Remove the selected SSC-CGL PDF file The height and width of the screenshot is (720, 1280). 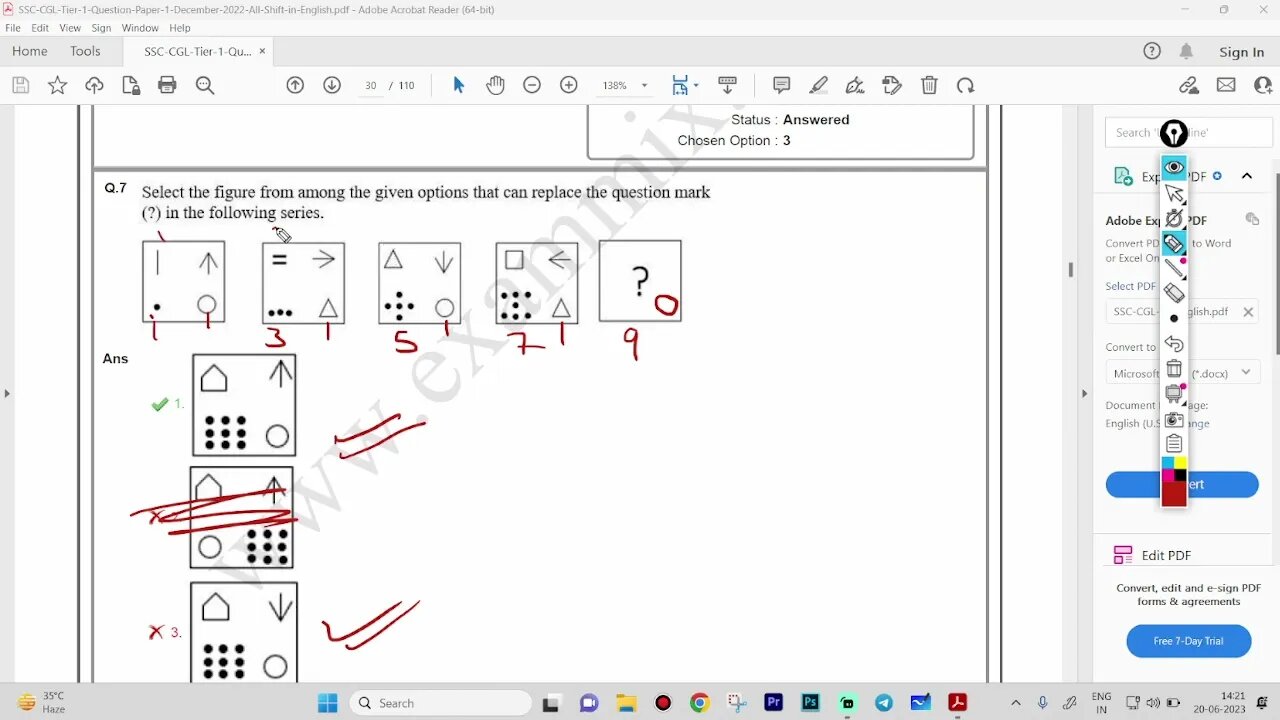pyautogui.click(x=1248, y=312)
